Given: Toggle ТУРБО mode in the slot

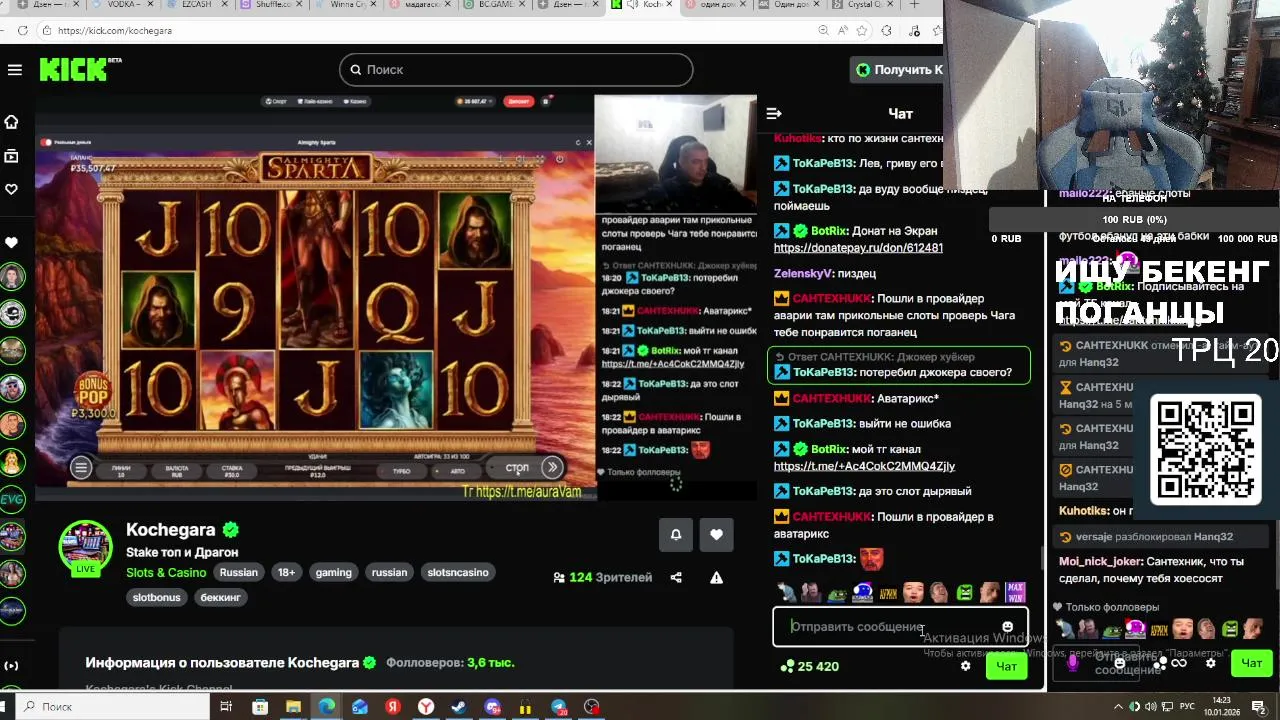Looking at the screenshot, I should click(x=402, y=470).
